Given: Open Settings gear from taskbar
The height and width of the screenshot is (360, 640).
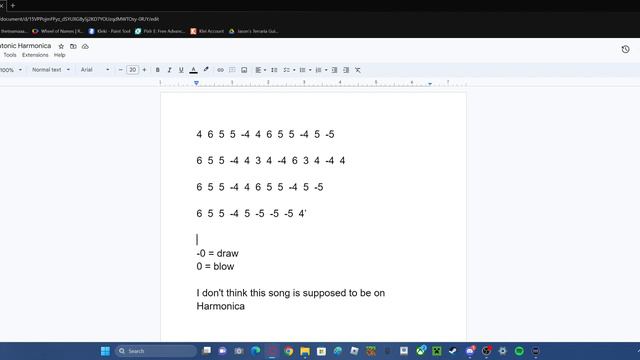Looking at the screenshot, I should (502, 351).
